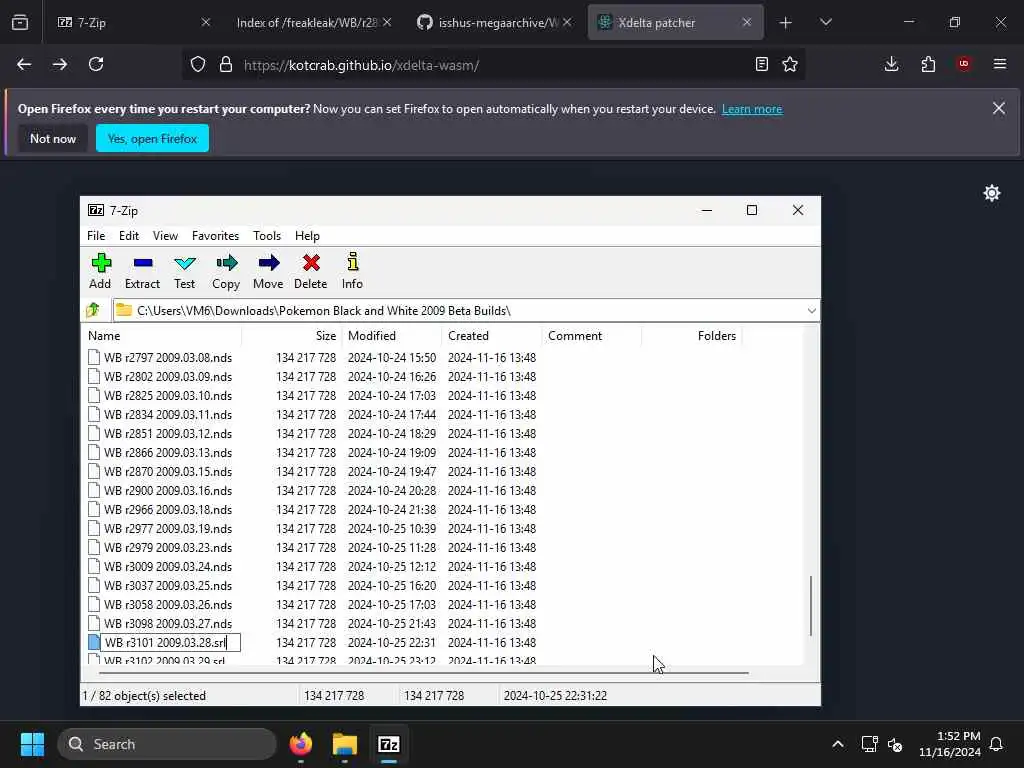Open the Info toolbar button
Viewport: 1024px width, 768px height.
click(353, 270)
